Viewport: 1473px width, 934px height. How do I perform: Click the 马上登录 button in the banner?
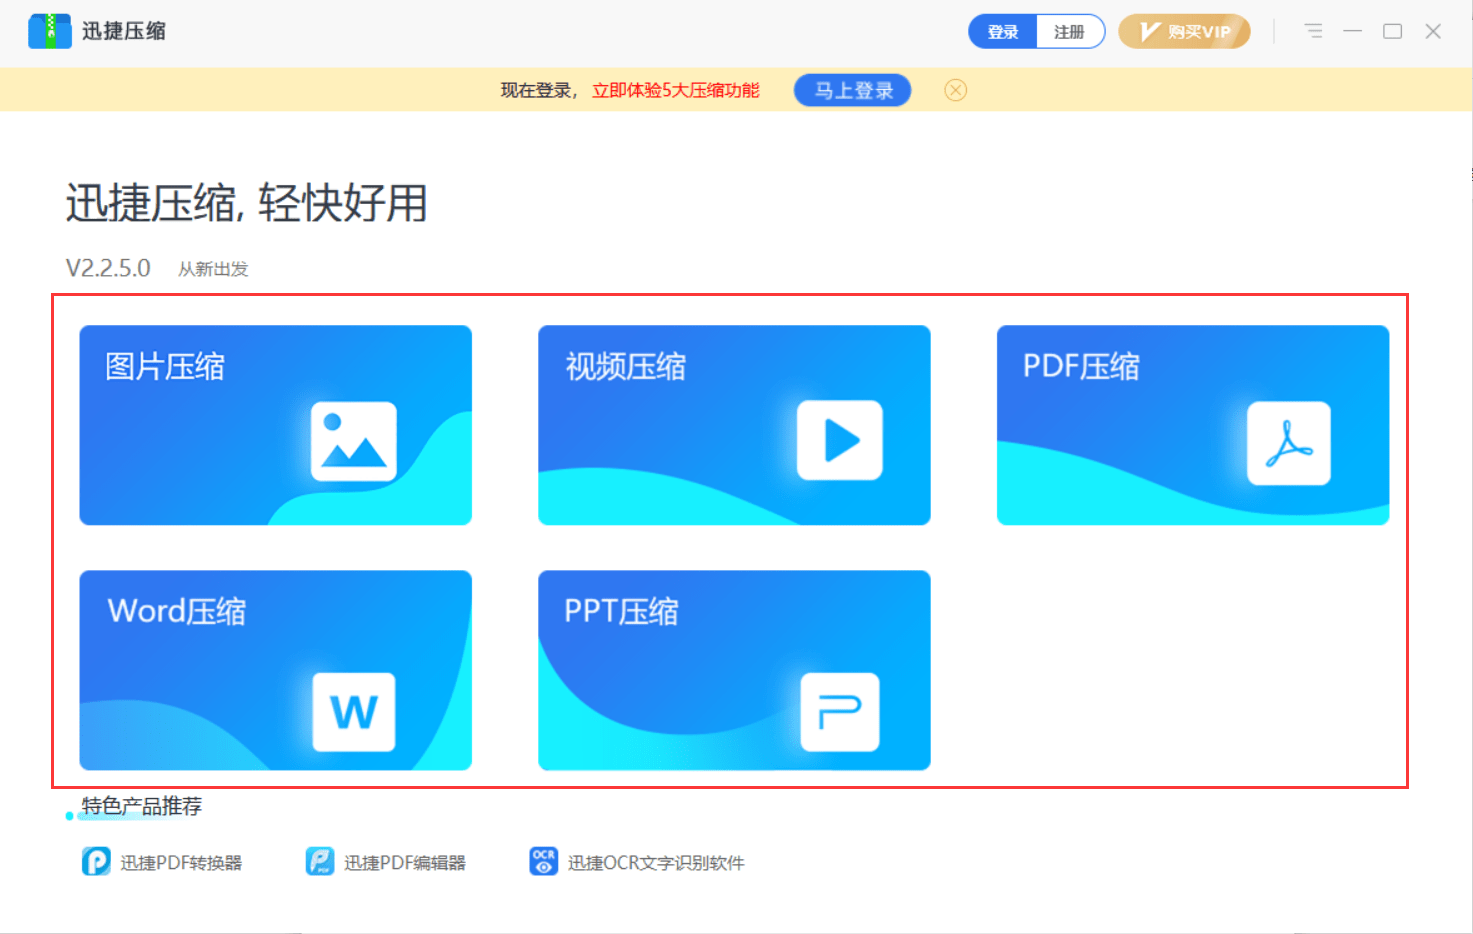[x=852, y=90]
